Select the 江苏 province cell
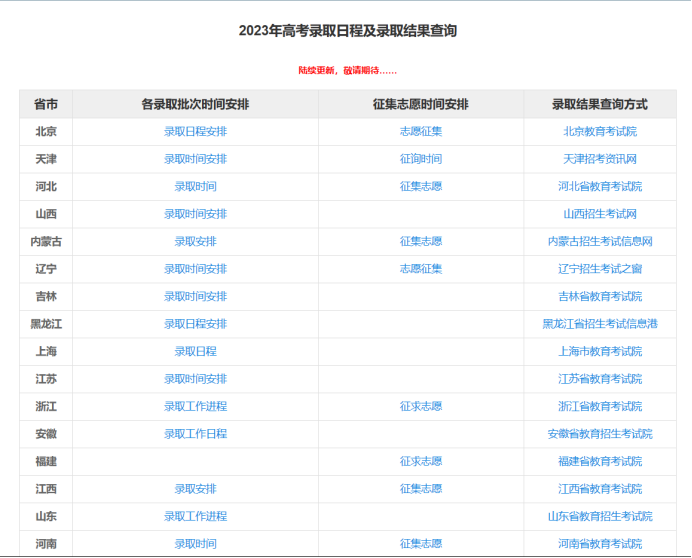 pos(46,379)
